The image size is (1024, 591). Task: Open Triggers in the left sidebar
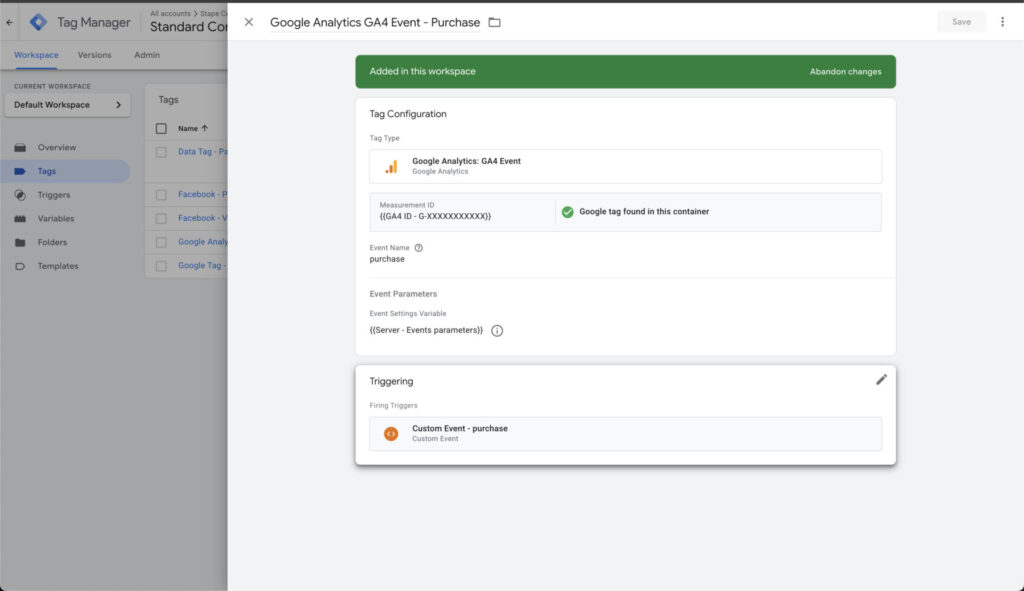[x=54, y=195]
